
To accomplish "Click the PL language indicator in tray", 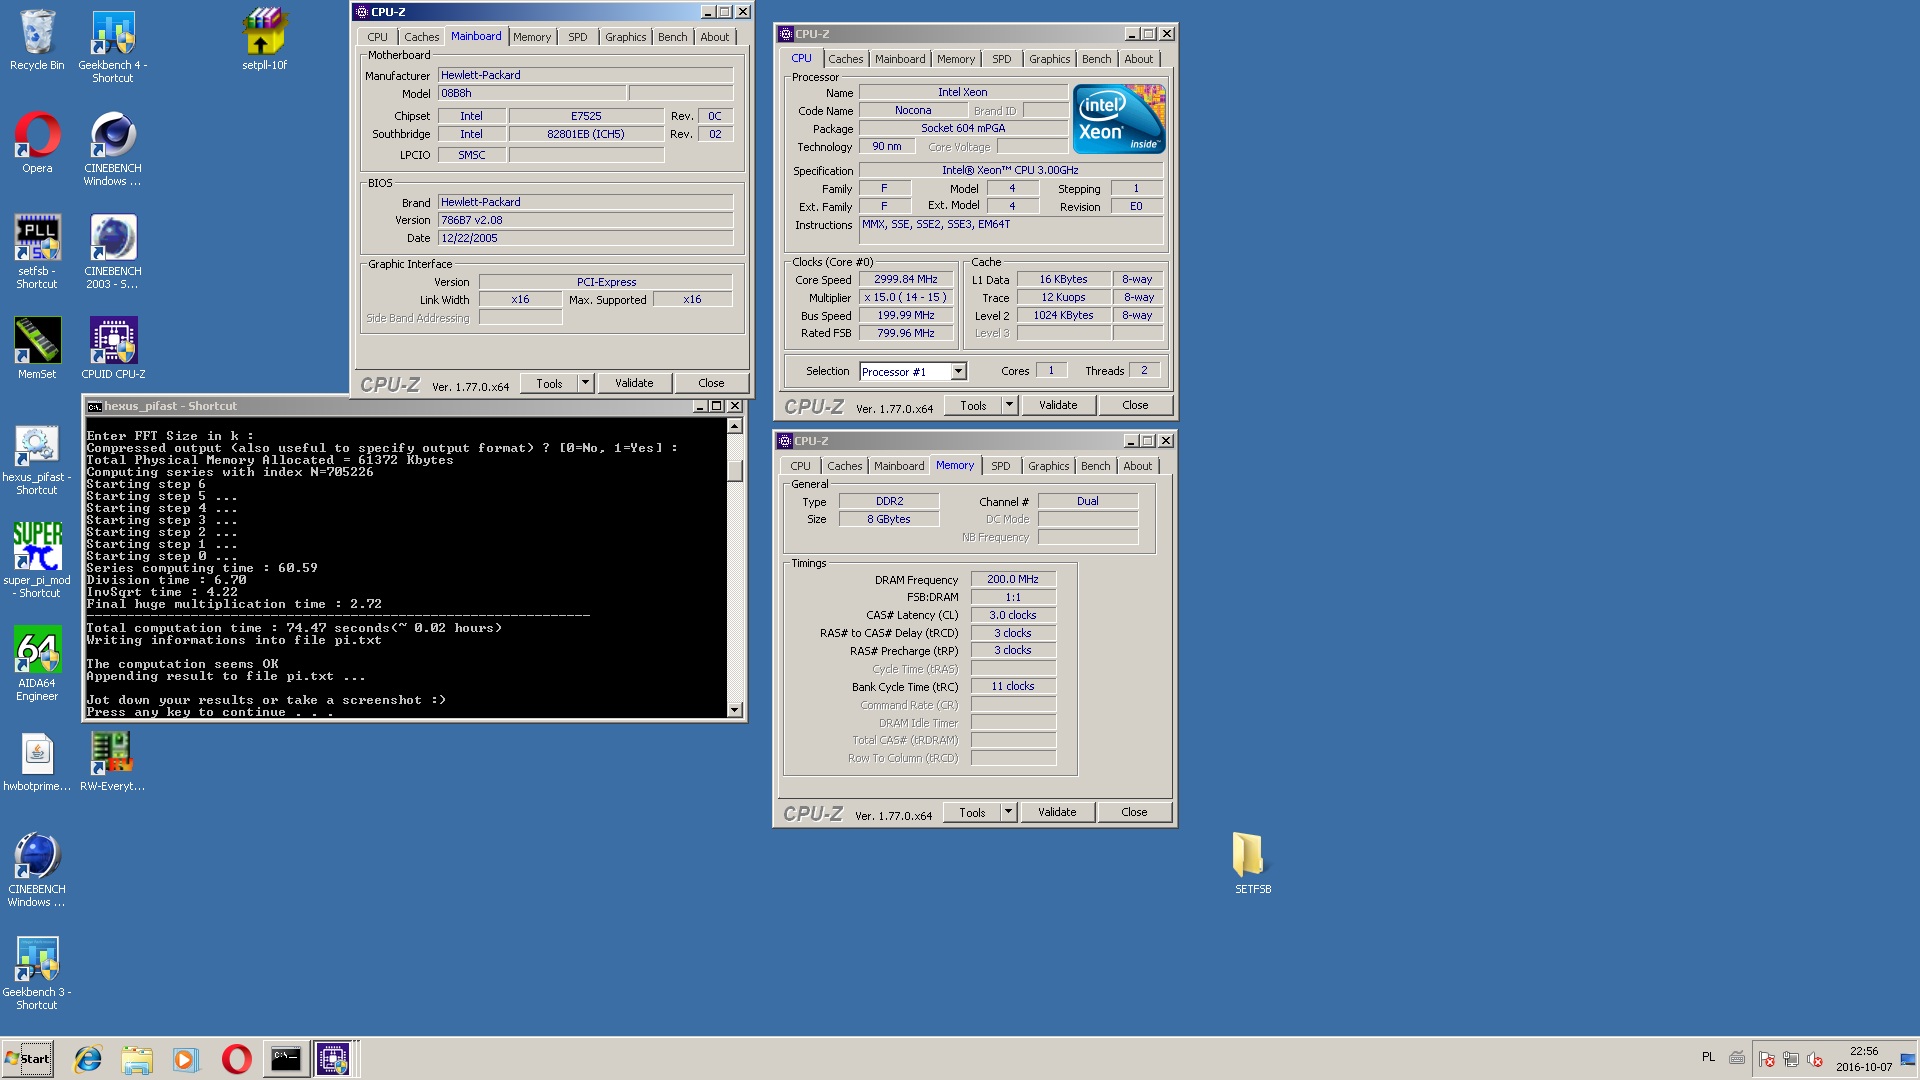I will pyautogui.click(x=1708, y=1057).
